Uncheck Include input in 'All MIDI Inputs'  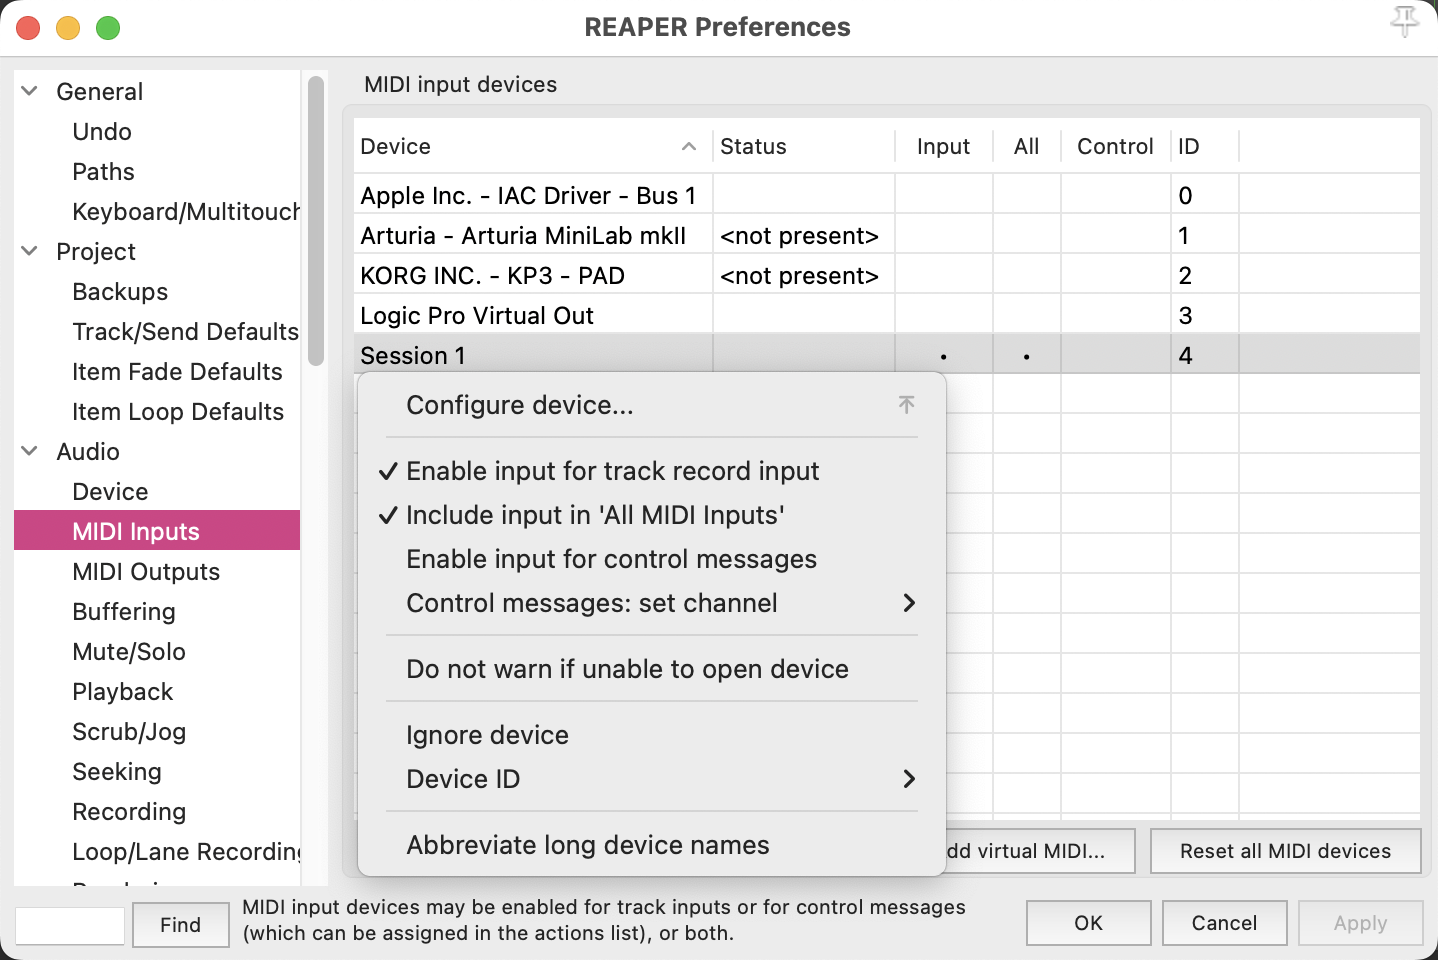click(652, 515)
